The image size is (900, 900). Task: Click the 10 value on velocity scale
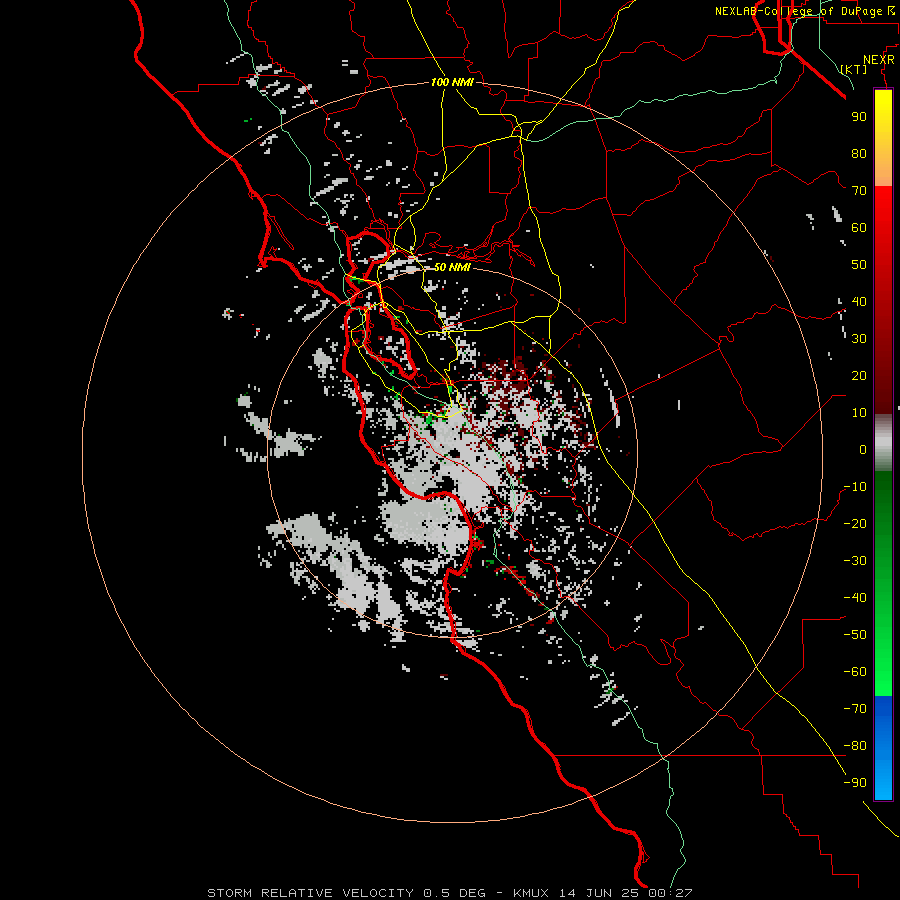(859, 413)
